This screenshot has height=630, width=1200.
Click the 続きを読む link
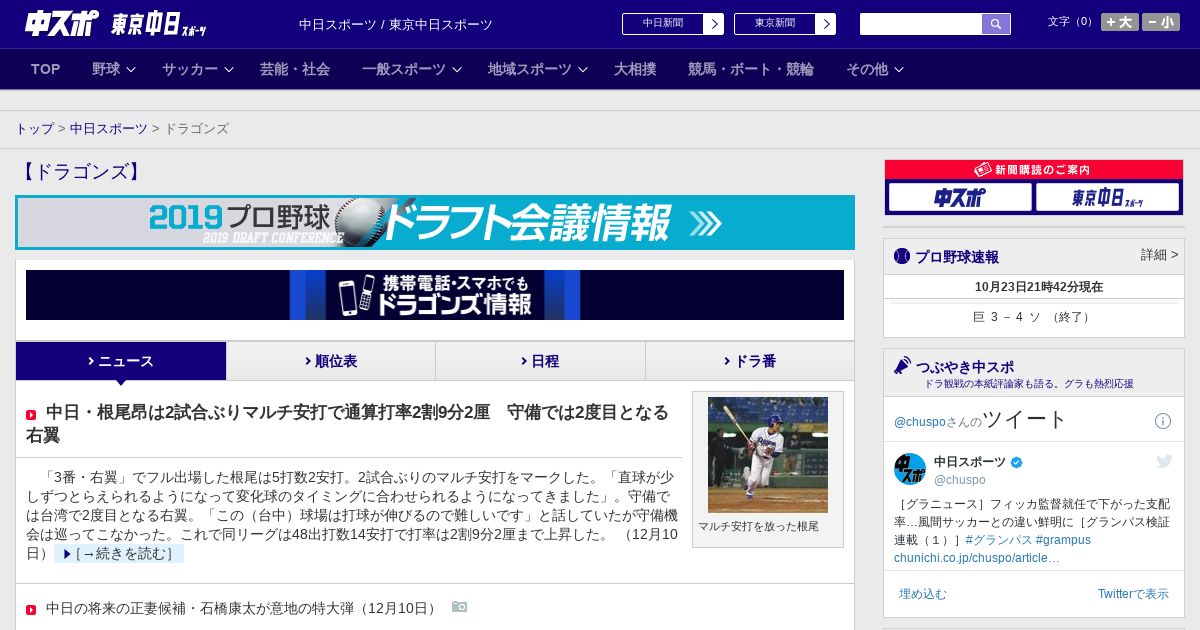(x=119, y=554)
